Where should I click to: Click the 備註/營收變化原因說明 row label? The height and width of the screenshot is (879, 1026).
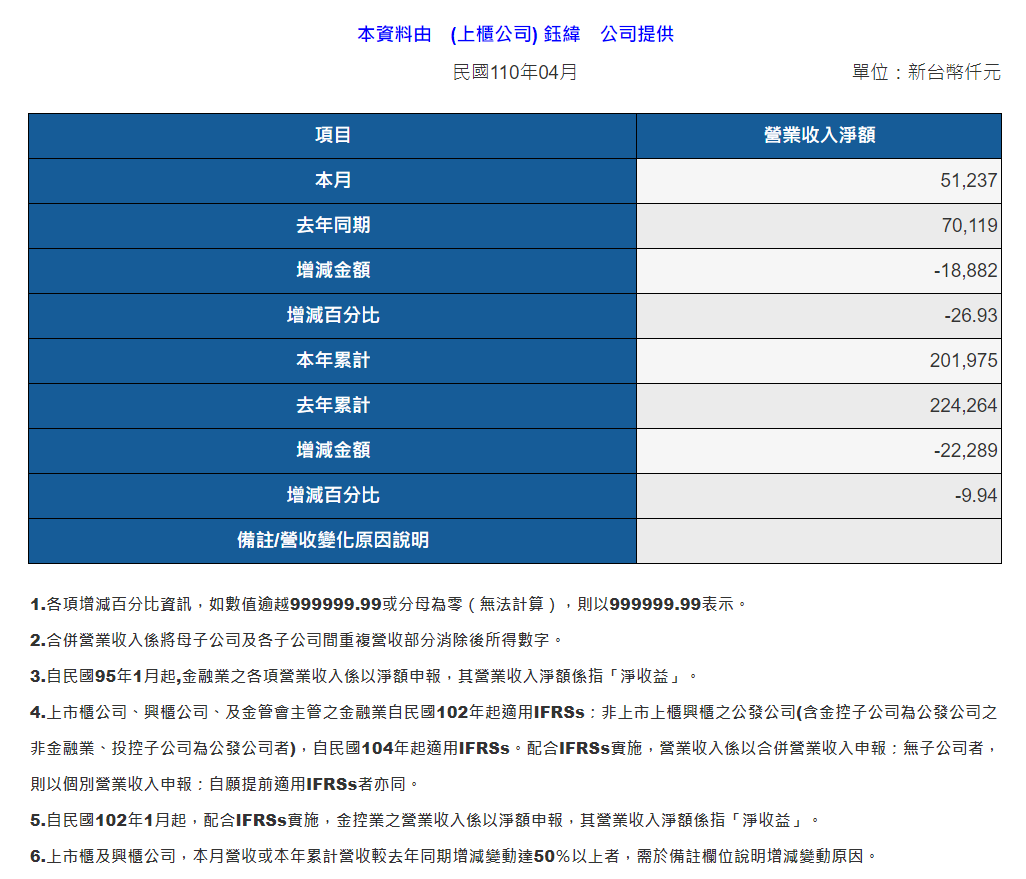[x=332, y=541]
